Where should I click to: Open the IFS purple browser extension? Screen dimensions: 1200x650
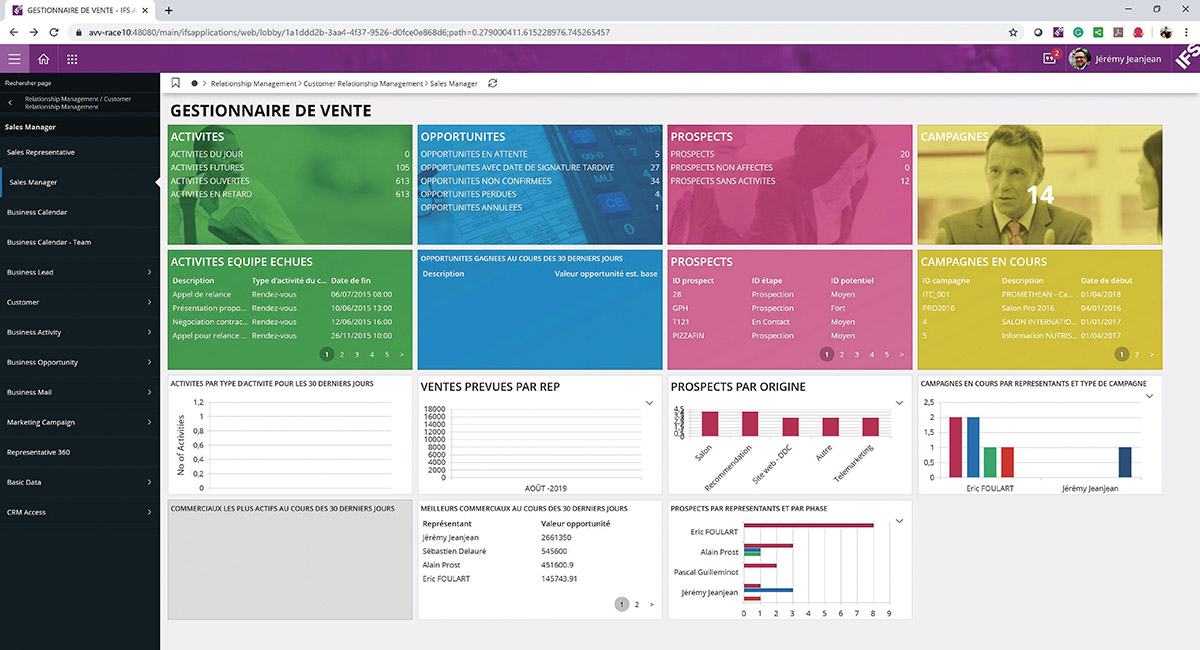(x=1058, y=32)
